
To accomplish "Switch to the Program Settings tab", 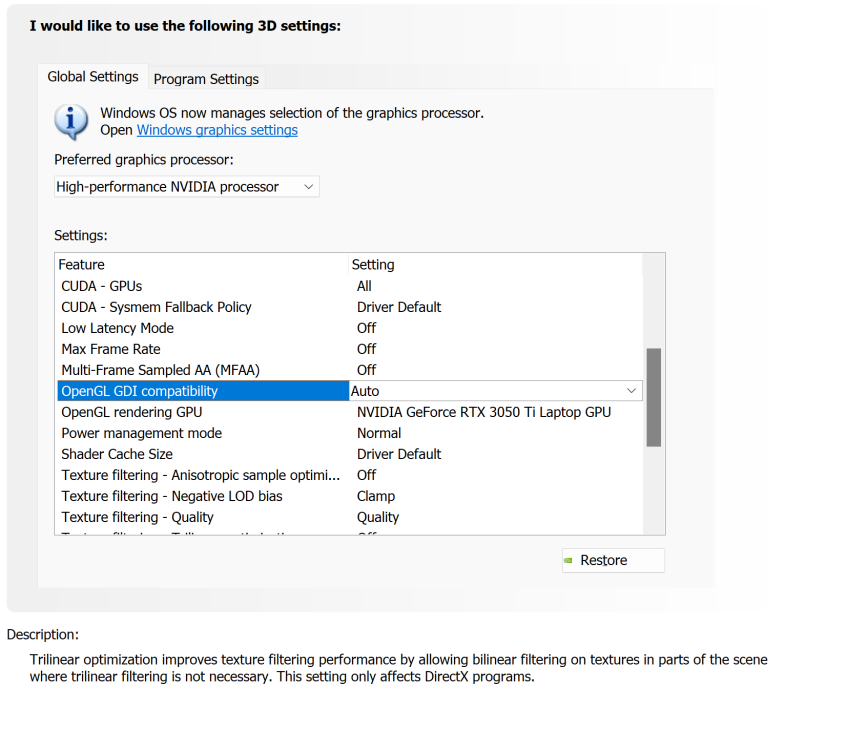I will tap(206, 79).
